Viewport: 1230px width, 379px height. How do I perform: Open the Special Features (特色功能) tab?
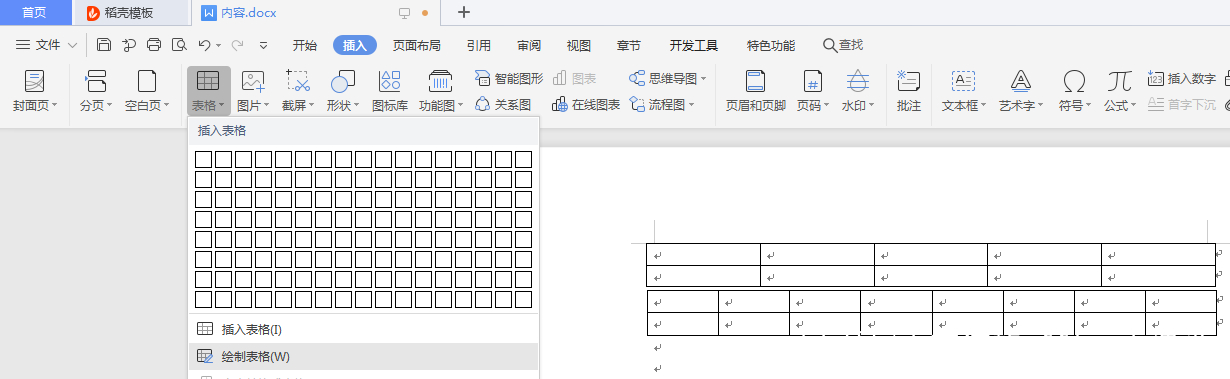[x=771, y=45]
